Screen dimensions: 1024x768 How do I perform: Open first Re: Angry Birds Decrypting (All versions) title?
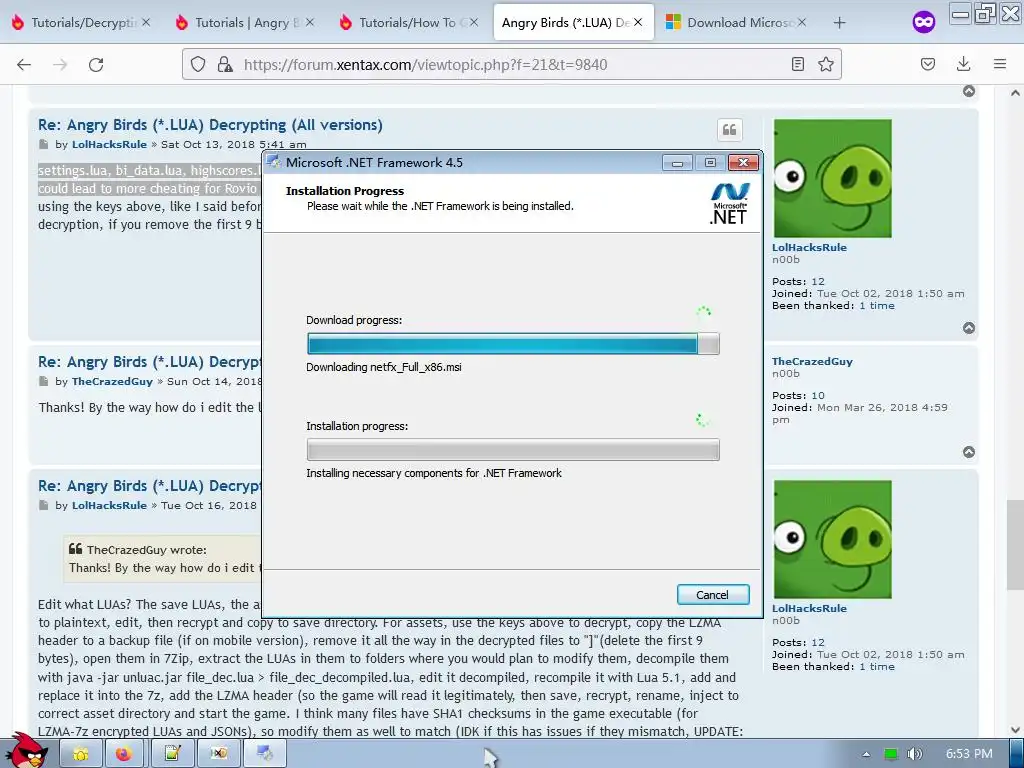point(210,125)
